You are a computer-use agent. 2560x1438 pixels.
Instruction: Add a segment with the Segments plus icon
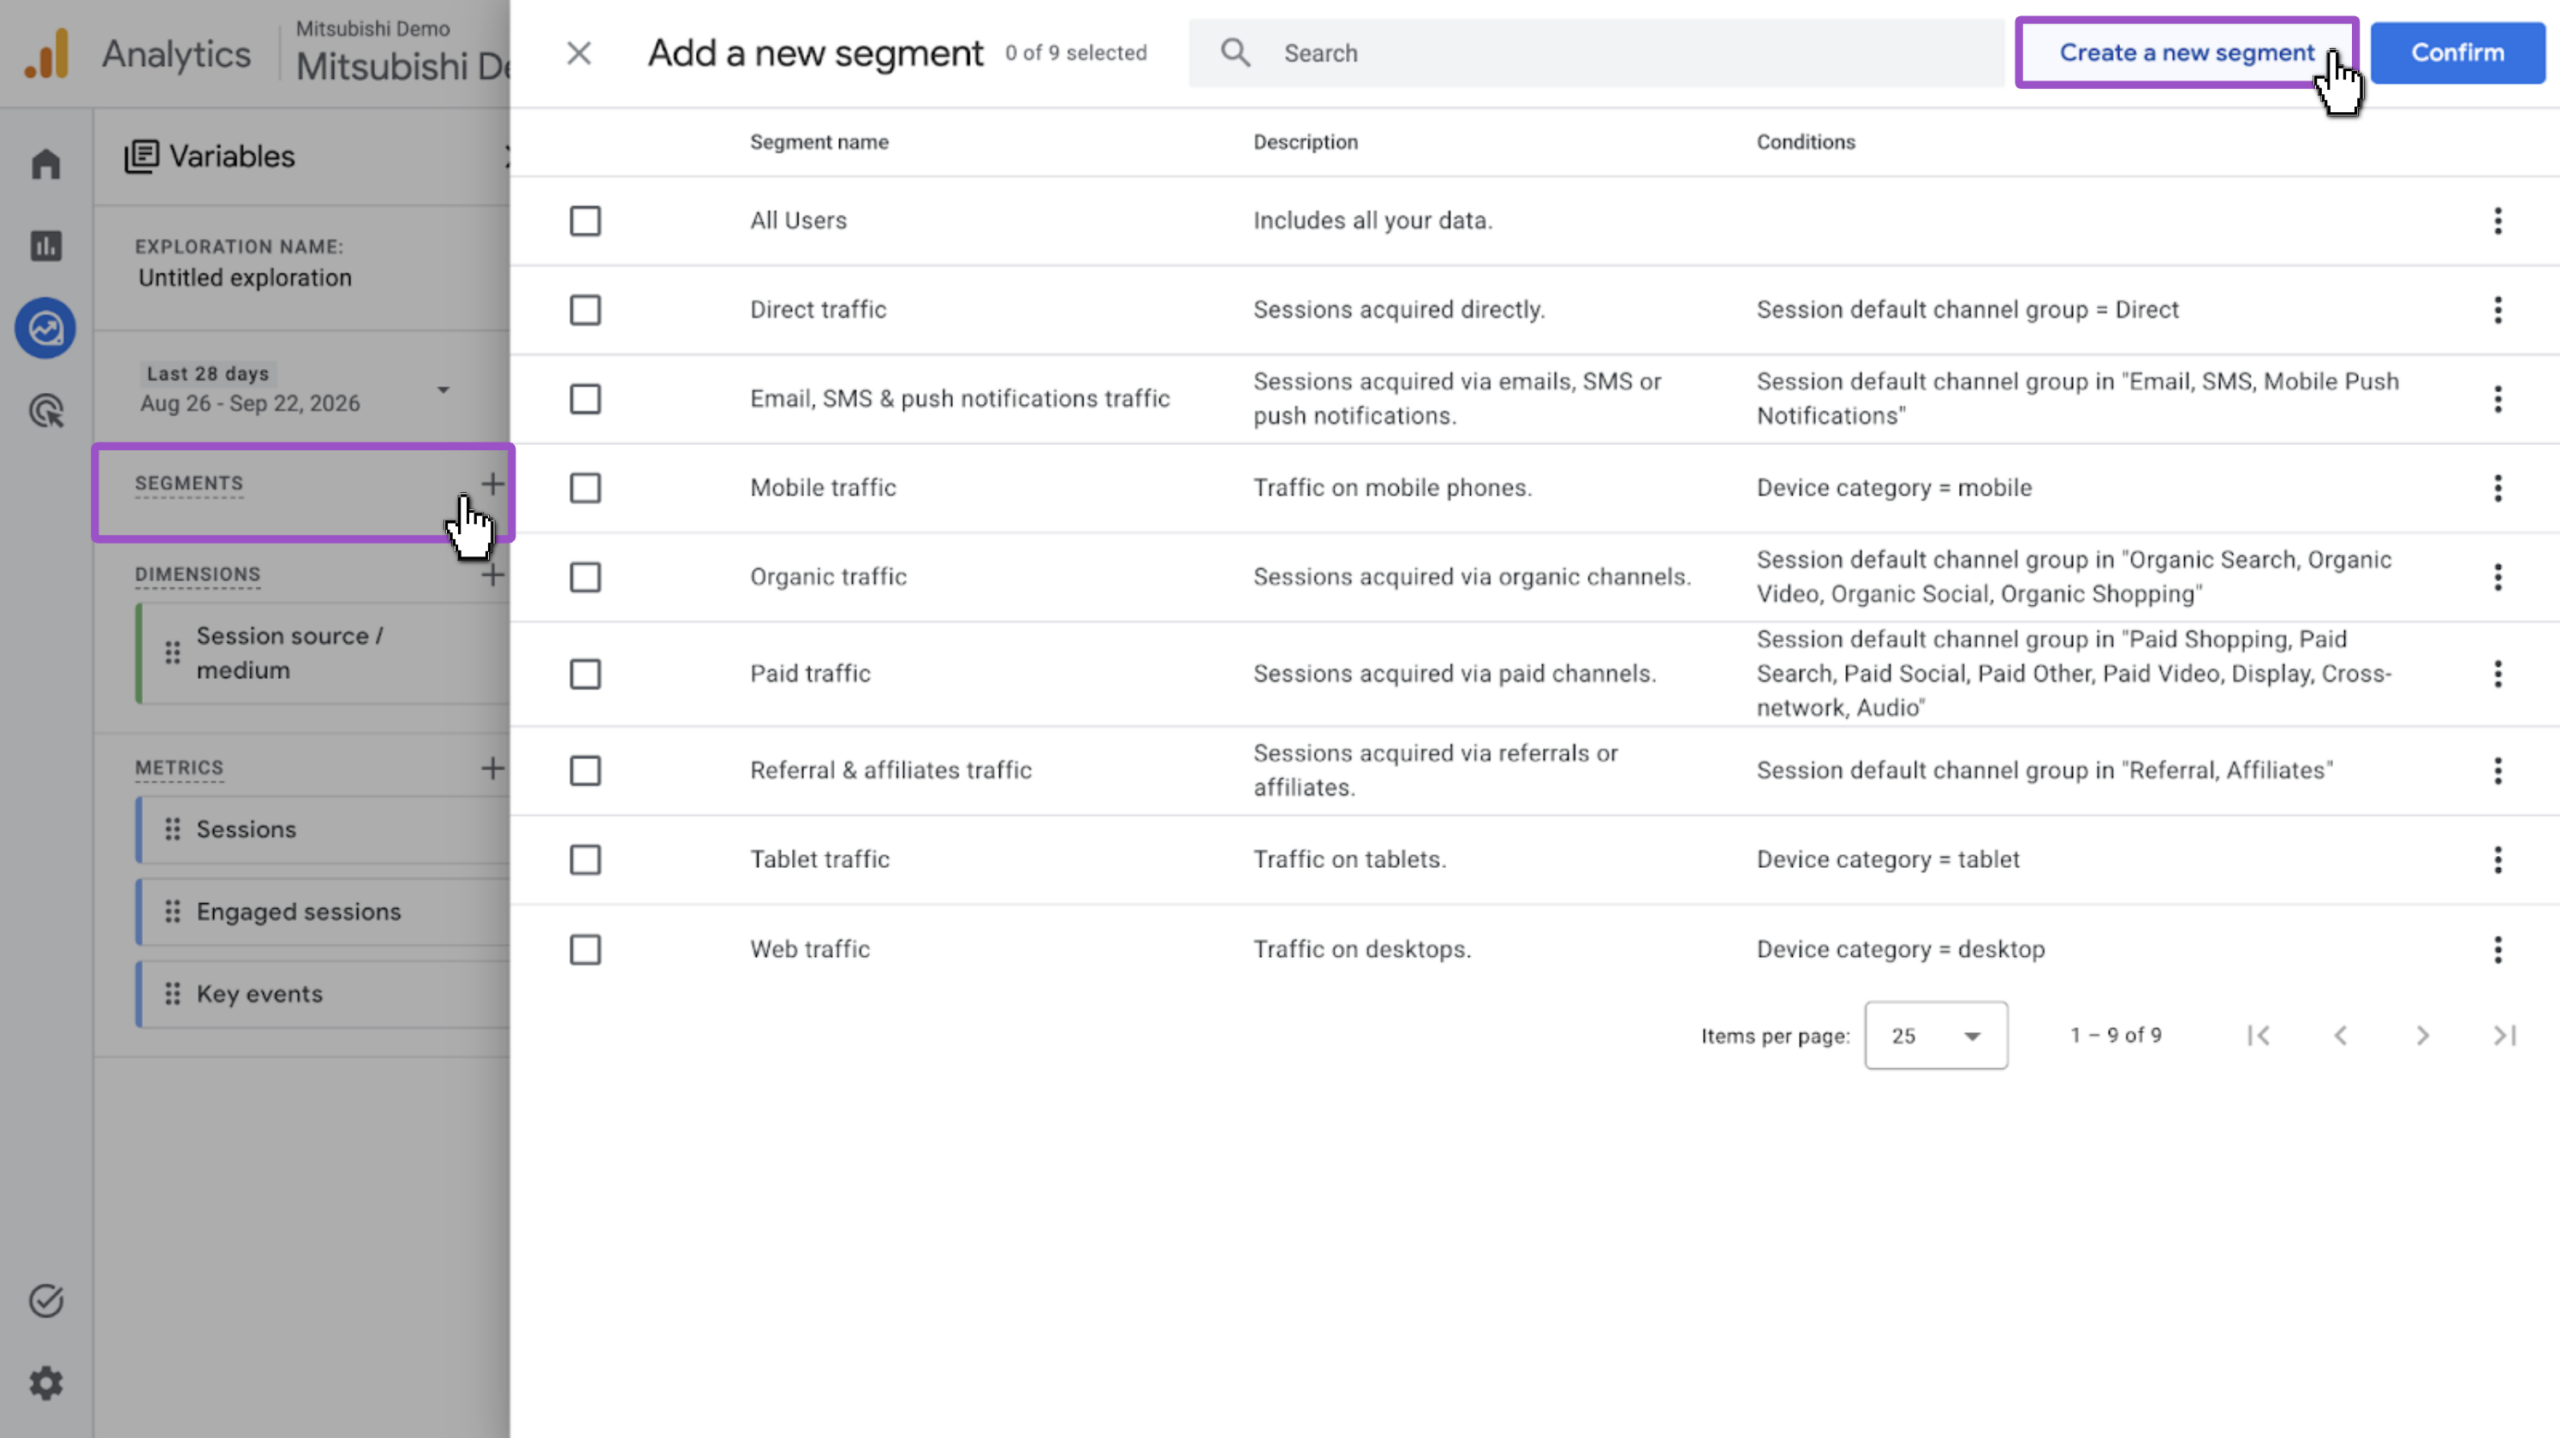492,484
